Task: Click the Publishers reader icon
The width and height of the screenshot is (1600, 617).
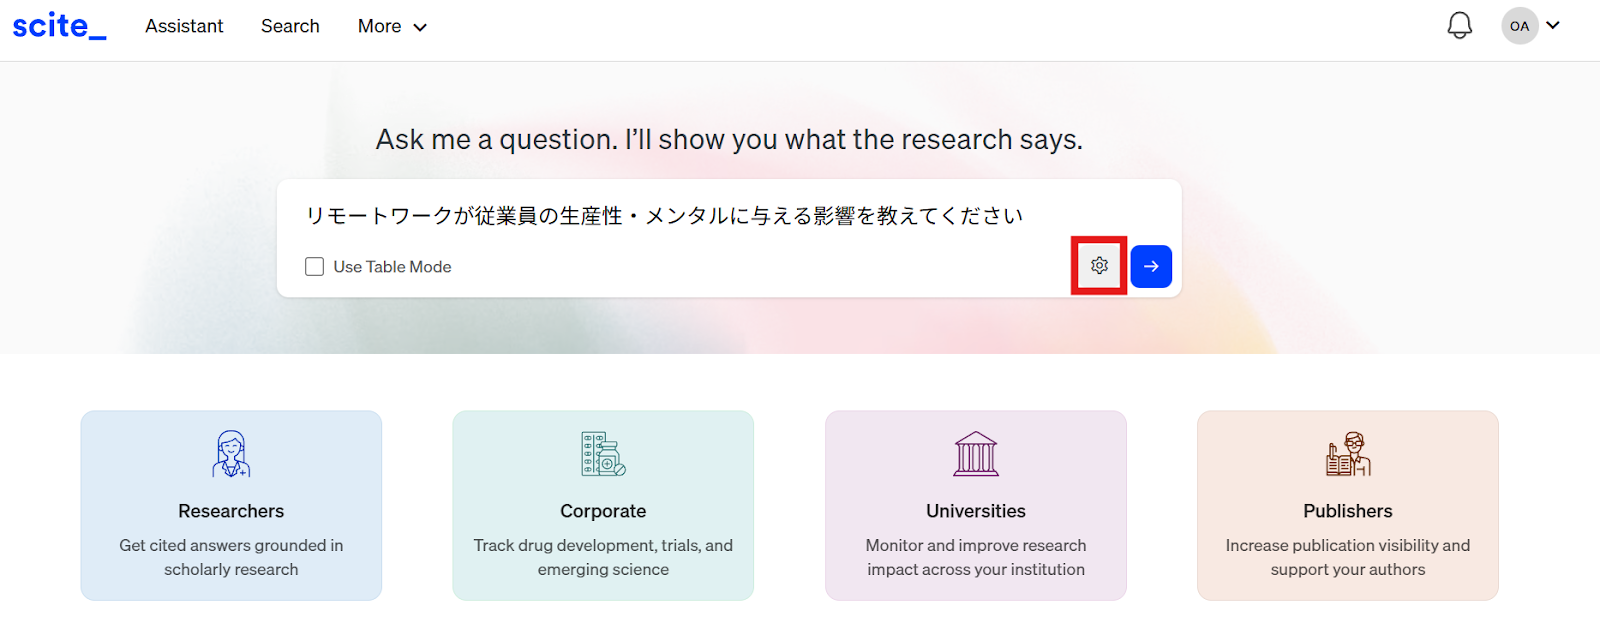Action: pyautogui.click(x=1348, y=454)
